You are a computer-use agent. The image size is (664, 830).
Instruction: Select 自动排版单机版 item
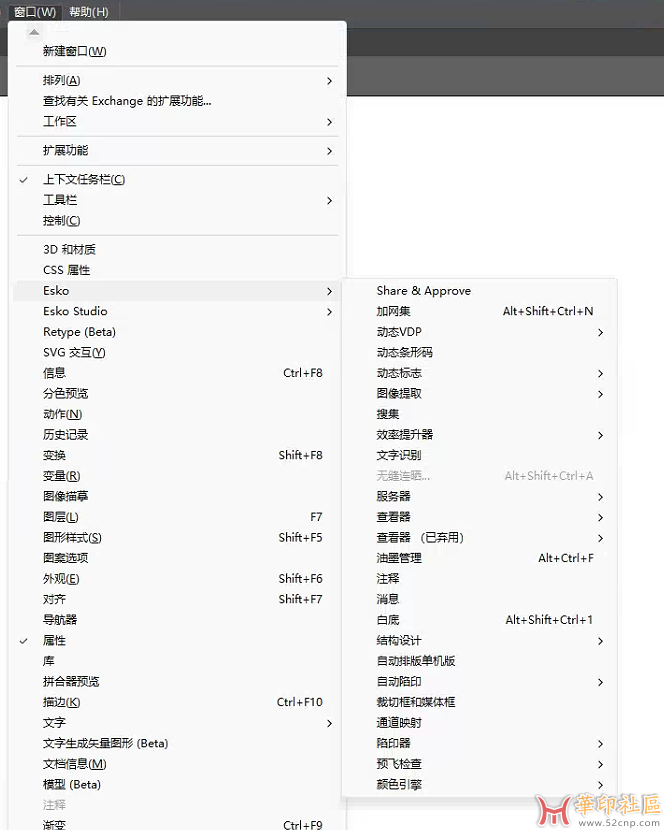(479, 661)
